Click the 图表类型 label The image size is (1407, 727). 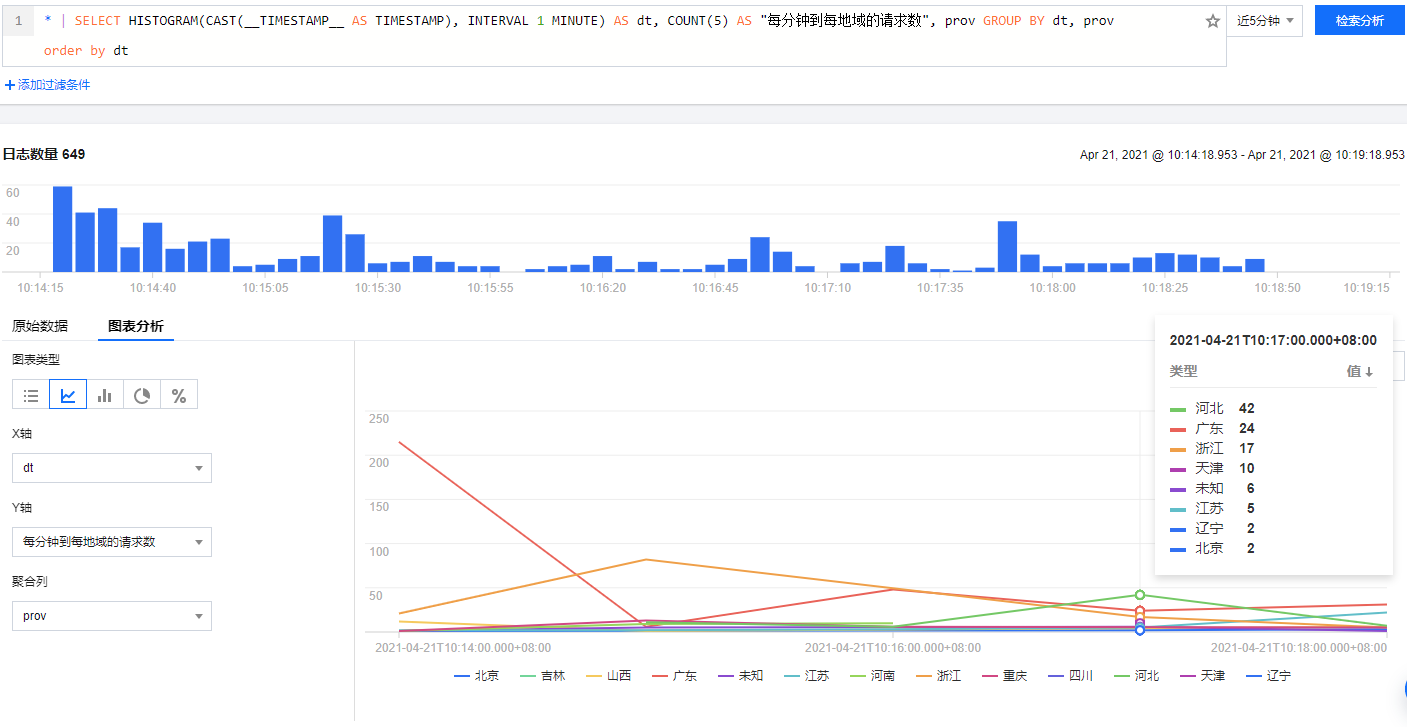click(x=36, y=360)
